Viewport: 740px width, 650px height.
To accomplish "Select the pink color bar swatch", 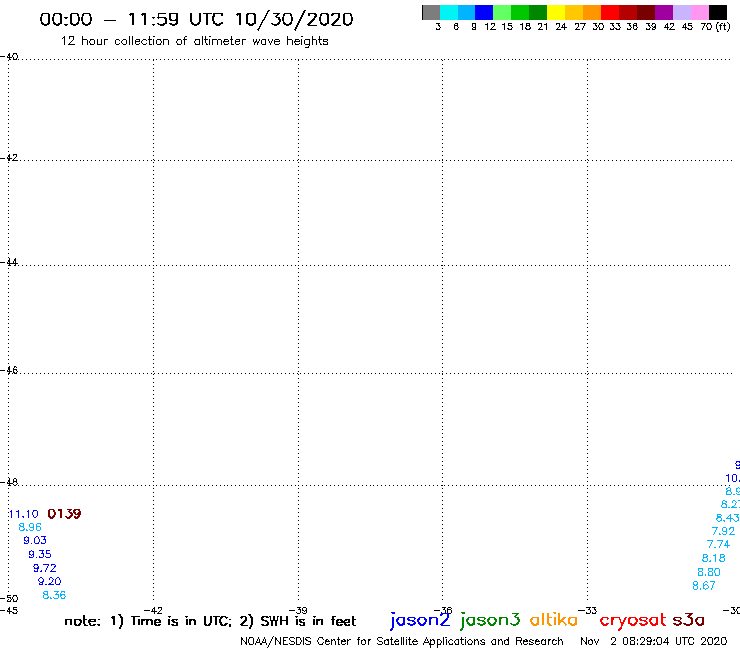I will tap(700, 12).
